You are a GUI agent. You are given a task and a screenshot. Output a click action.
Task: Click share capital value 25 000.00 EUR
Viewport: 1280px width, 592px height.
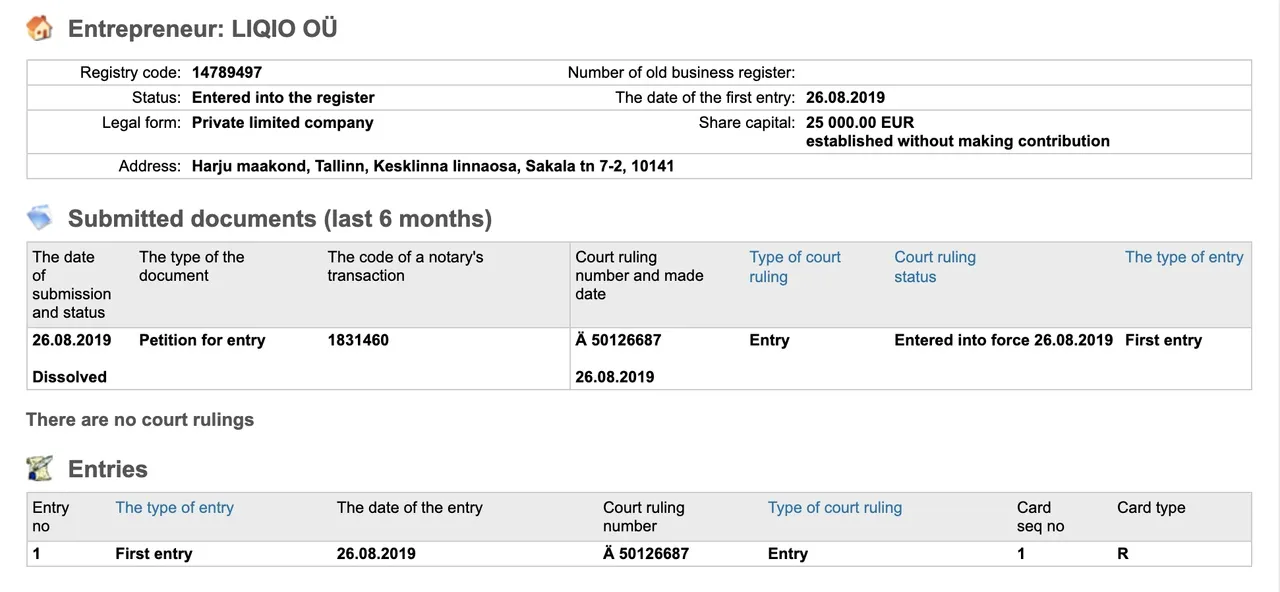860,123
